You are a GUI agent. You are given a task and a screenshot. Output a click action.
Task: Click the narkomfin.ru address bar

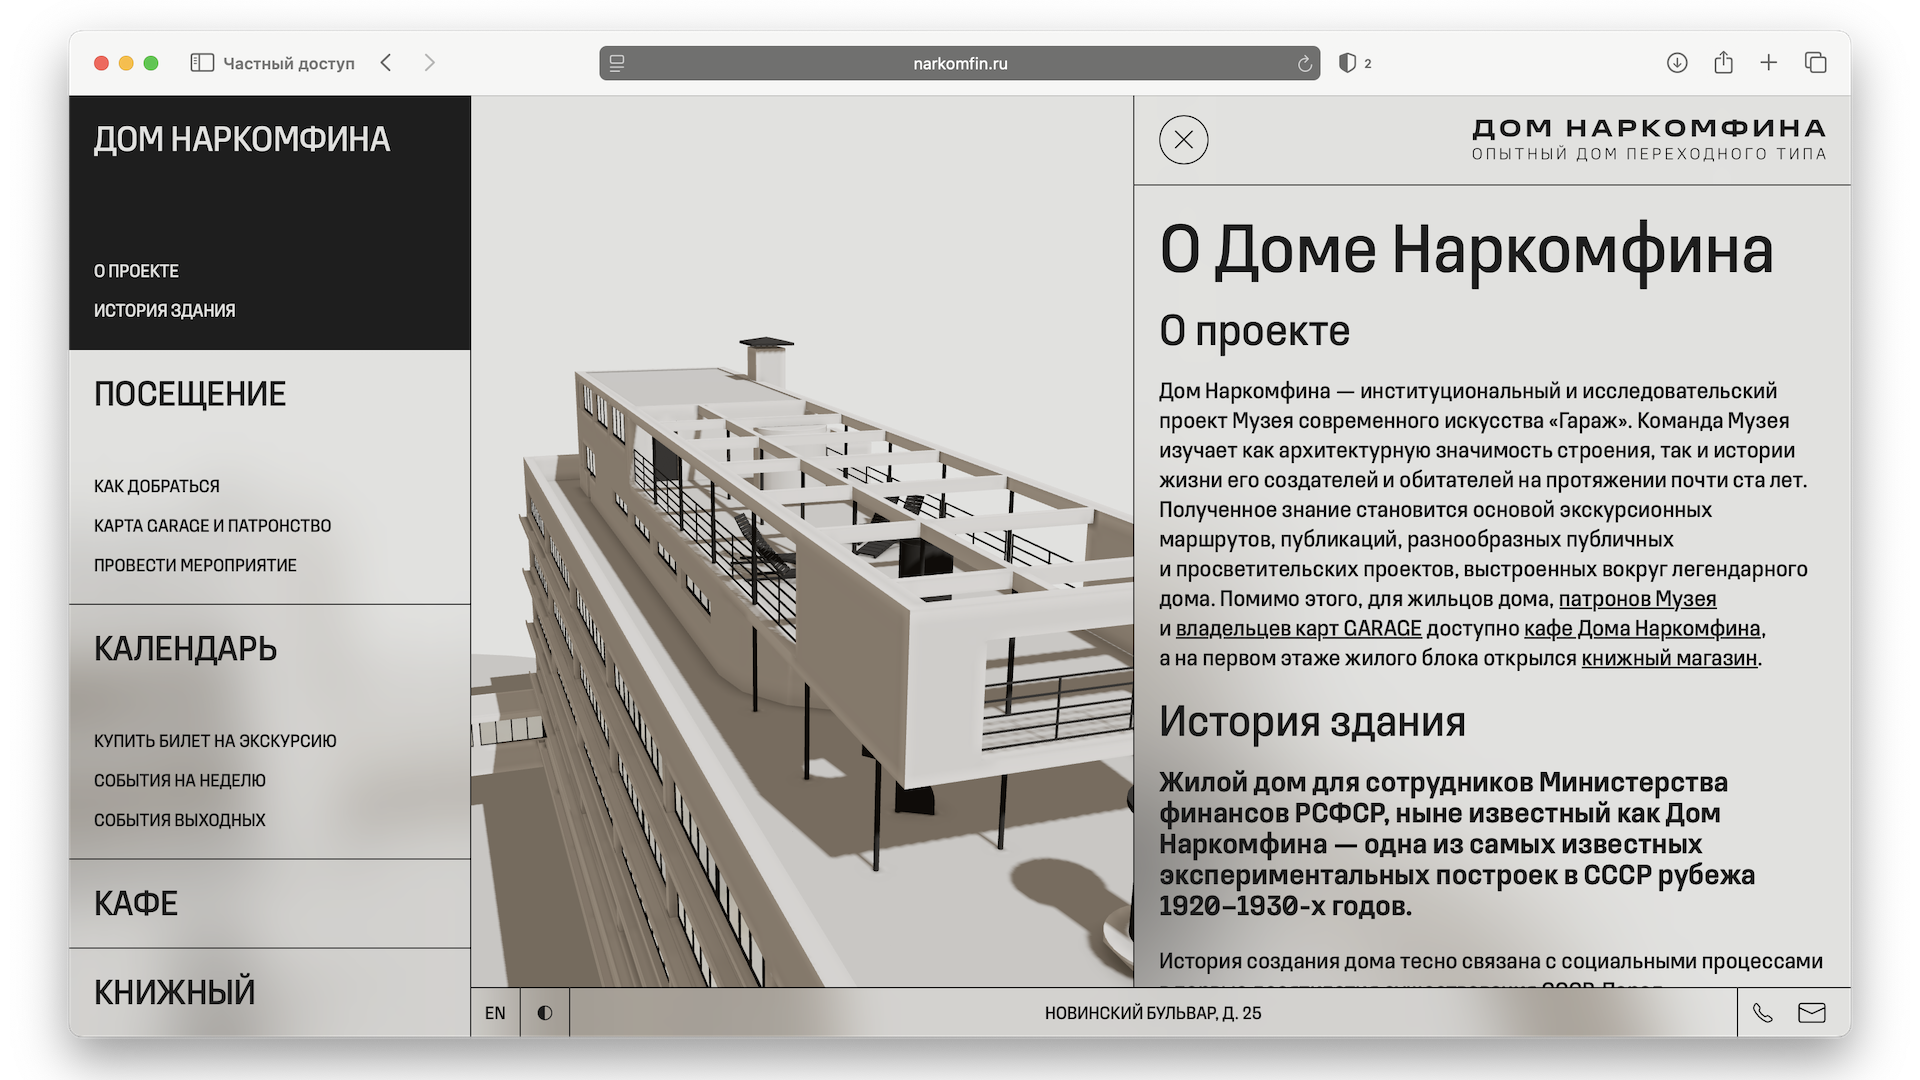959,63
